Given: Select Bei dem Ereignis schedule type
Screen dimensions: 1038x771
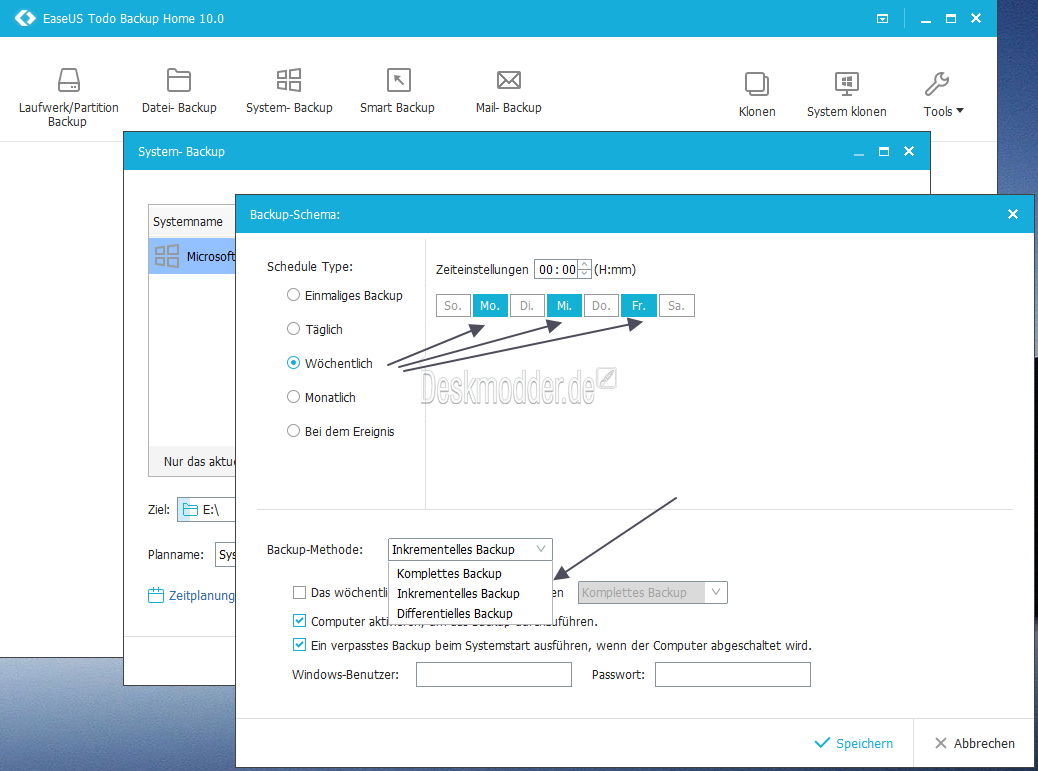Looking at the screenshot, I should [293, 431].
